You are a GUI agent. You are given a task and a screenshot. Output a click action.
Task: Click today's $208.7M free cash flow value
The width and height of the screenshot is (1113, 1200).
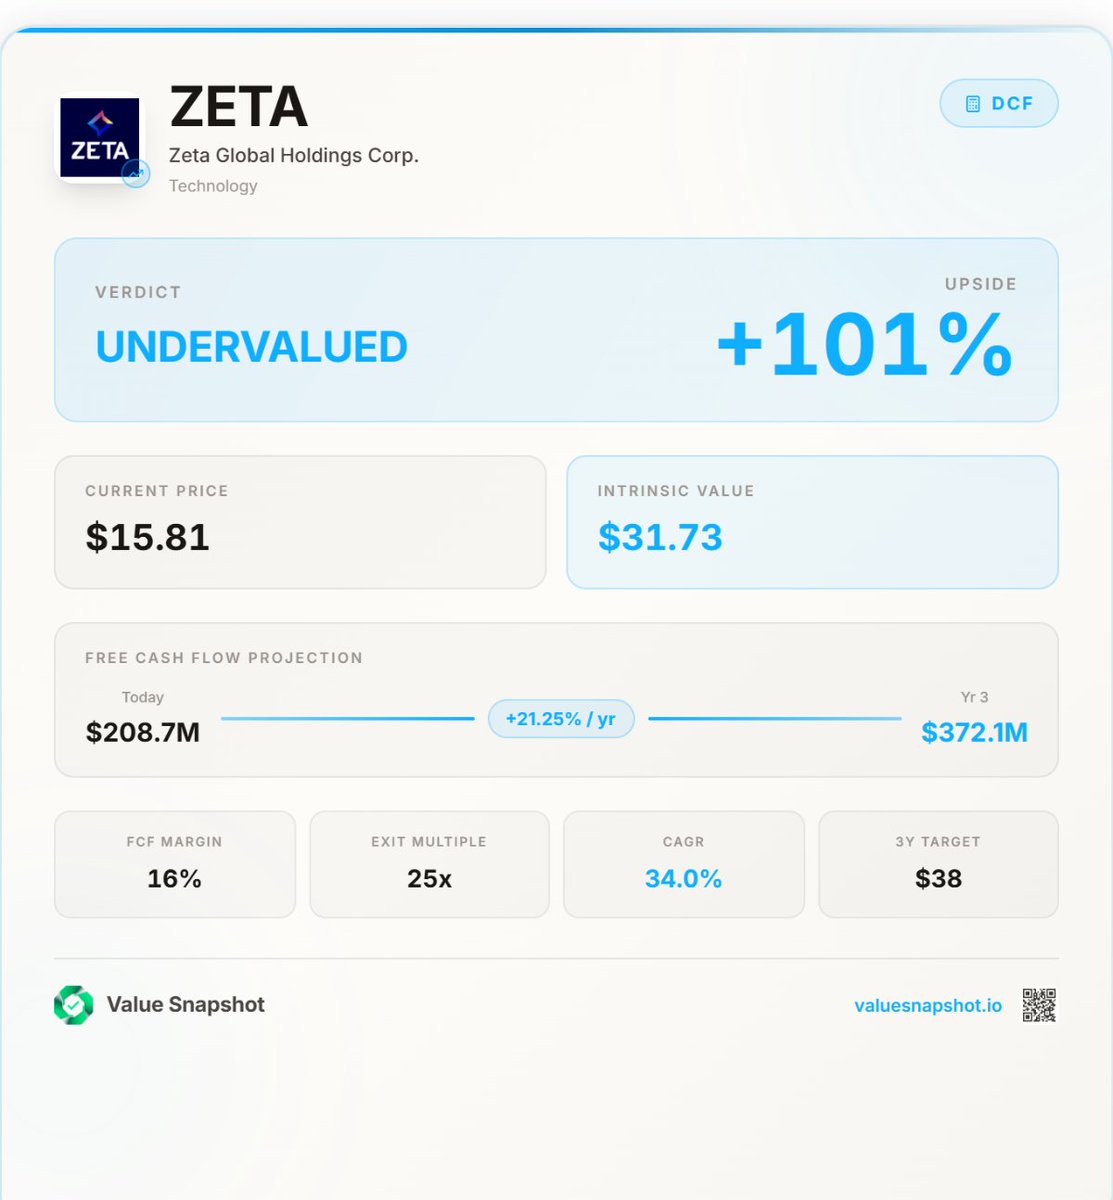[x=143, y=732]
